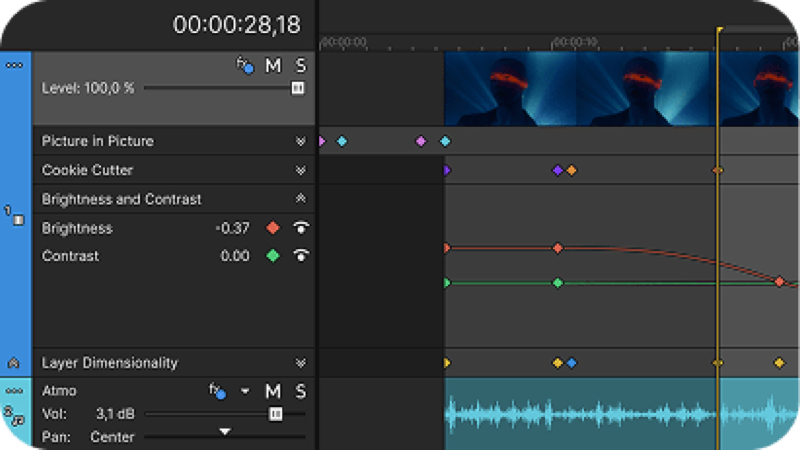The height and width of the screenshot is (450, 800).
Task: Adjust the video Level slider handle
Action: coord(298,88)
